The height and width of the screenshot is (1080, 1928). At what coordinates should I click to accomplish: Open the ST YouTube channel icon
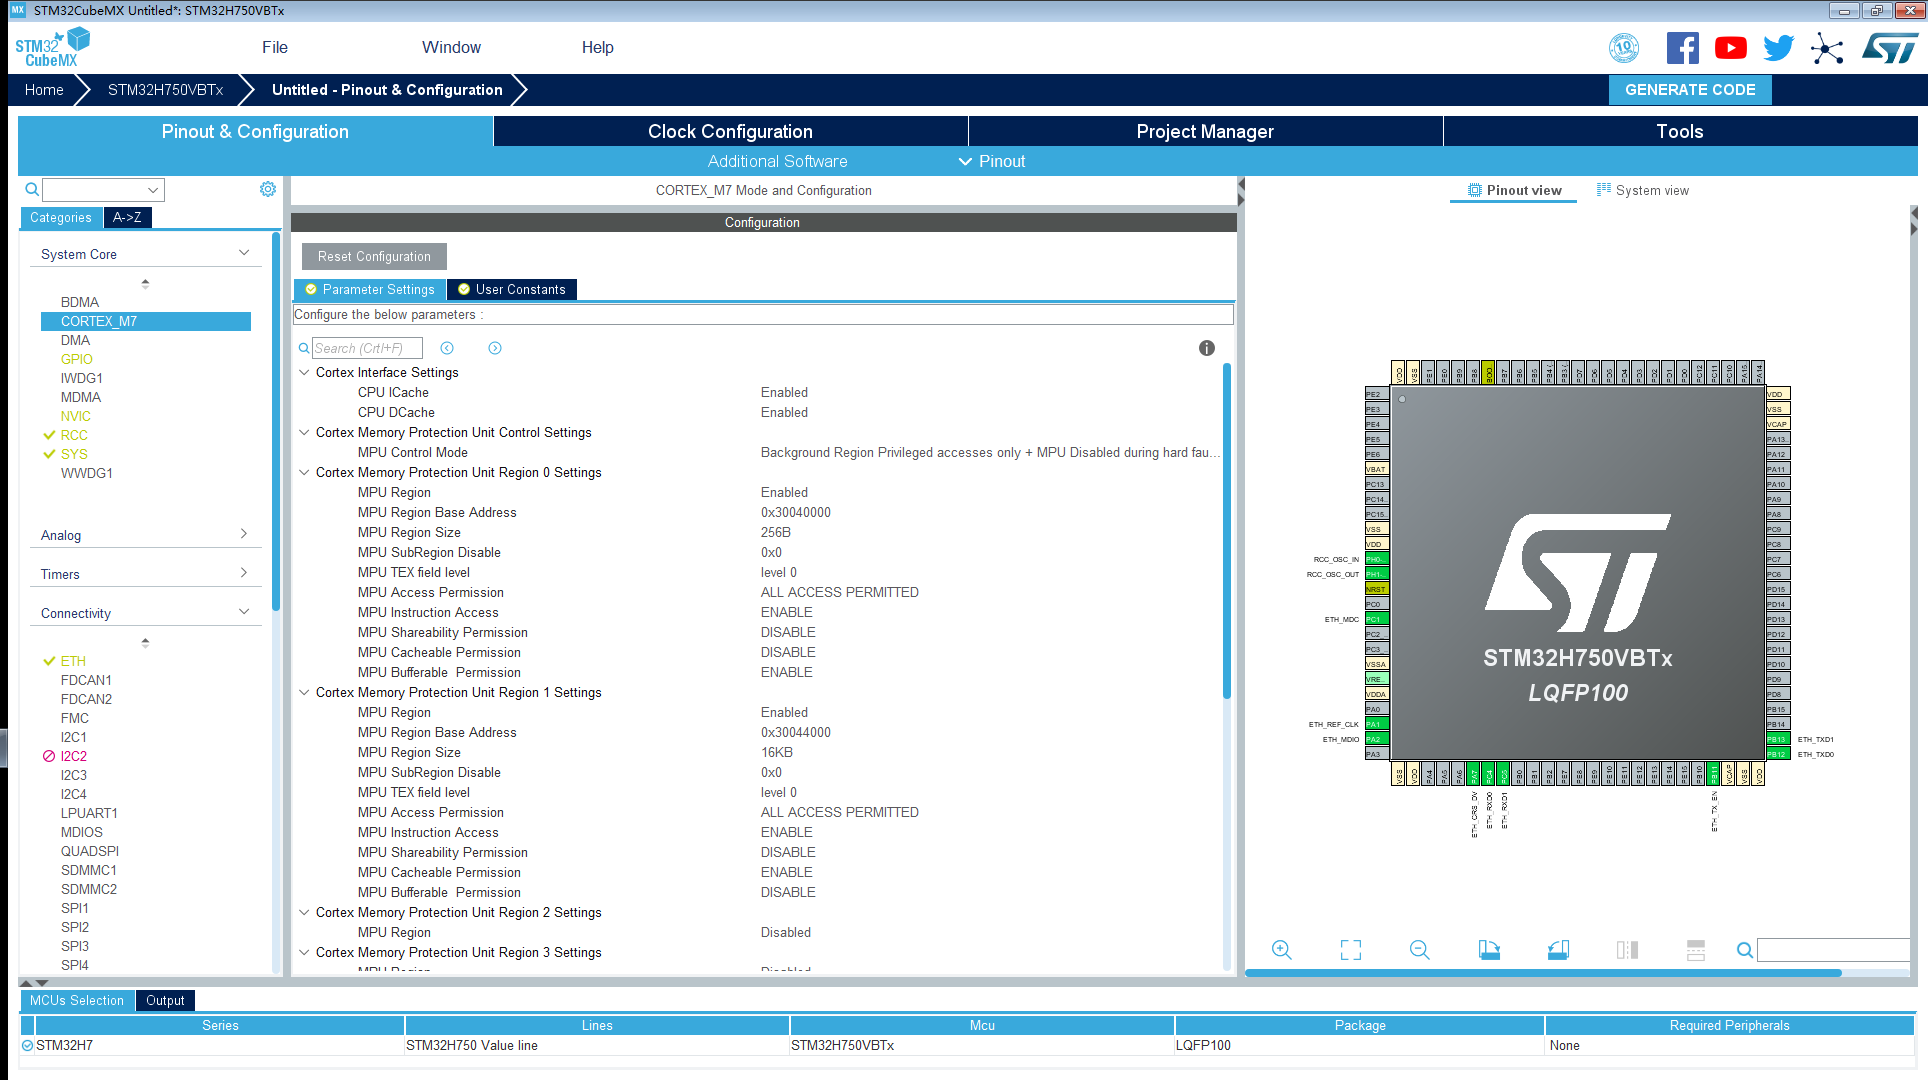(1730, 48)
